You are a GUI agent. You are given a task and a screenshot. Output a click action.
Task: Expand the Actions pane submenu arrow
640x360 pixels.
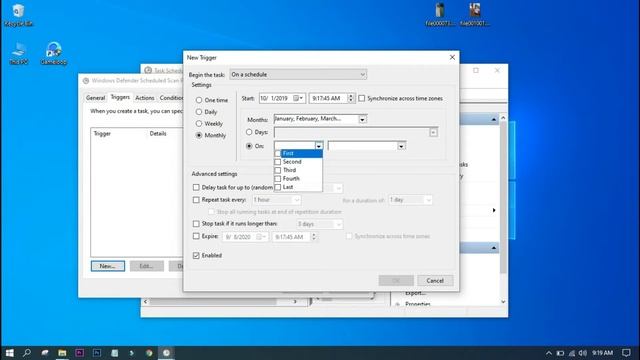coord(494,210)
